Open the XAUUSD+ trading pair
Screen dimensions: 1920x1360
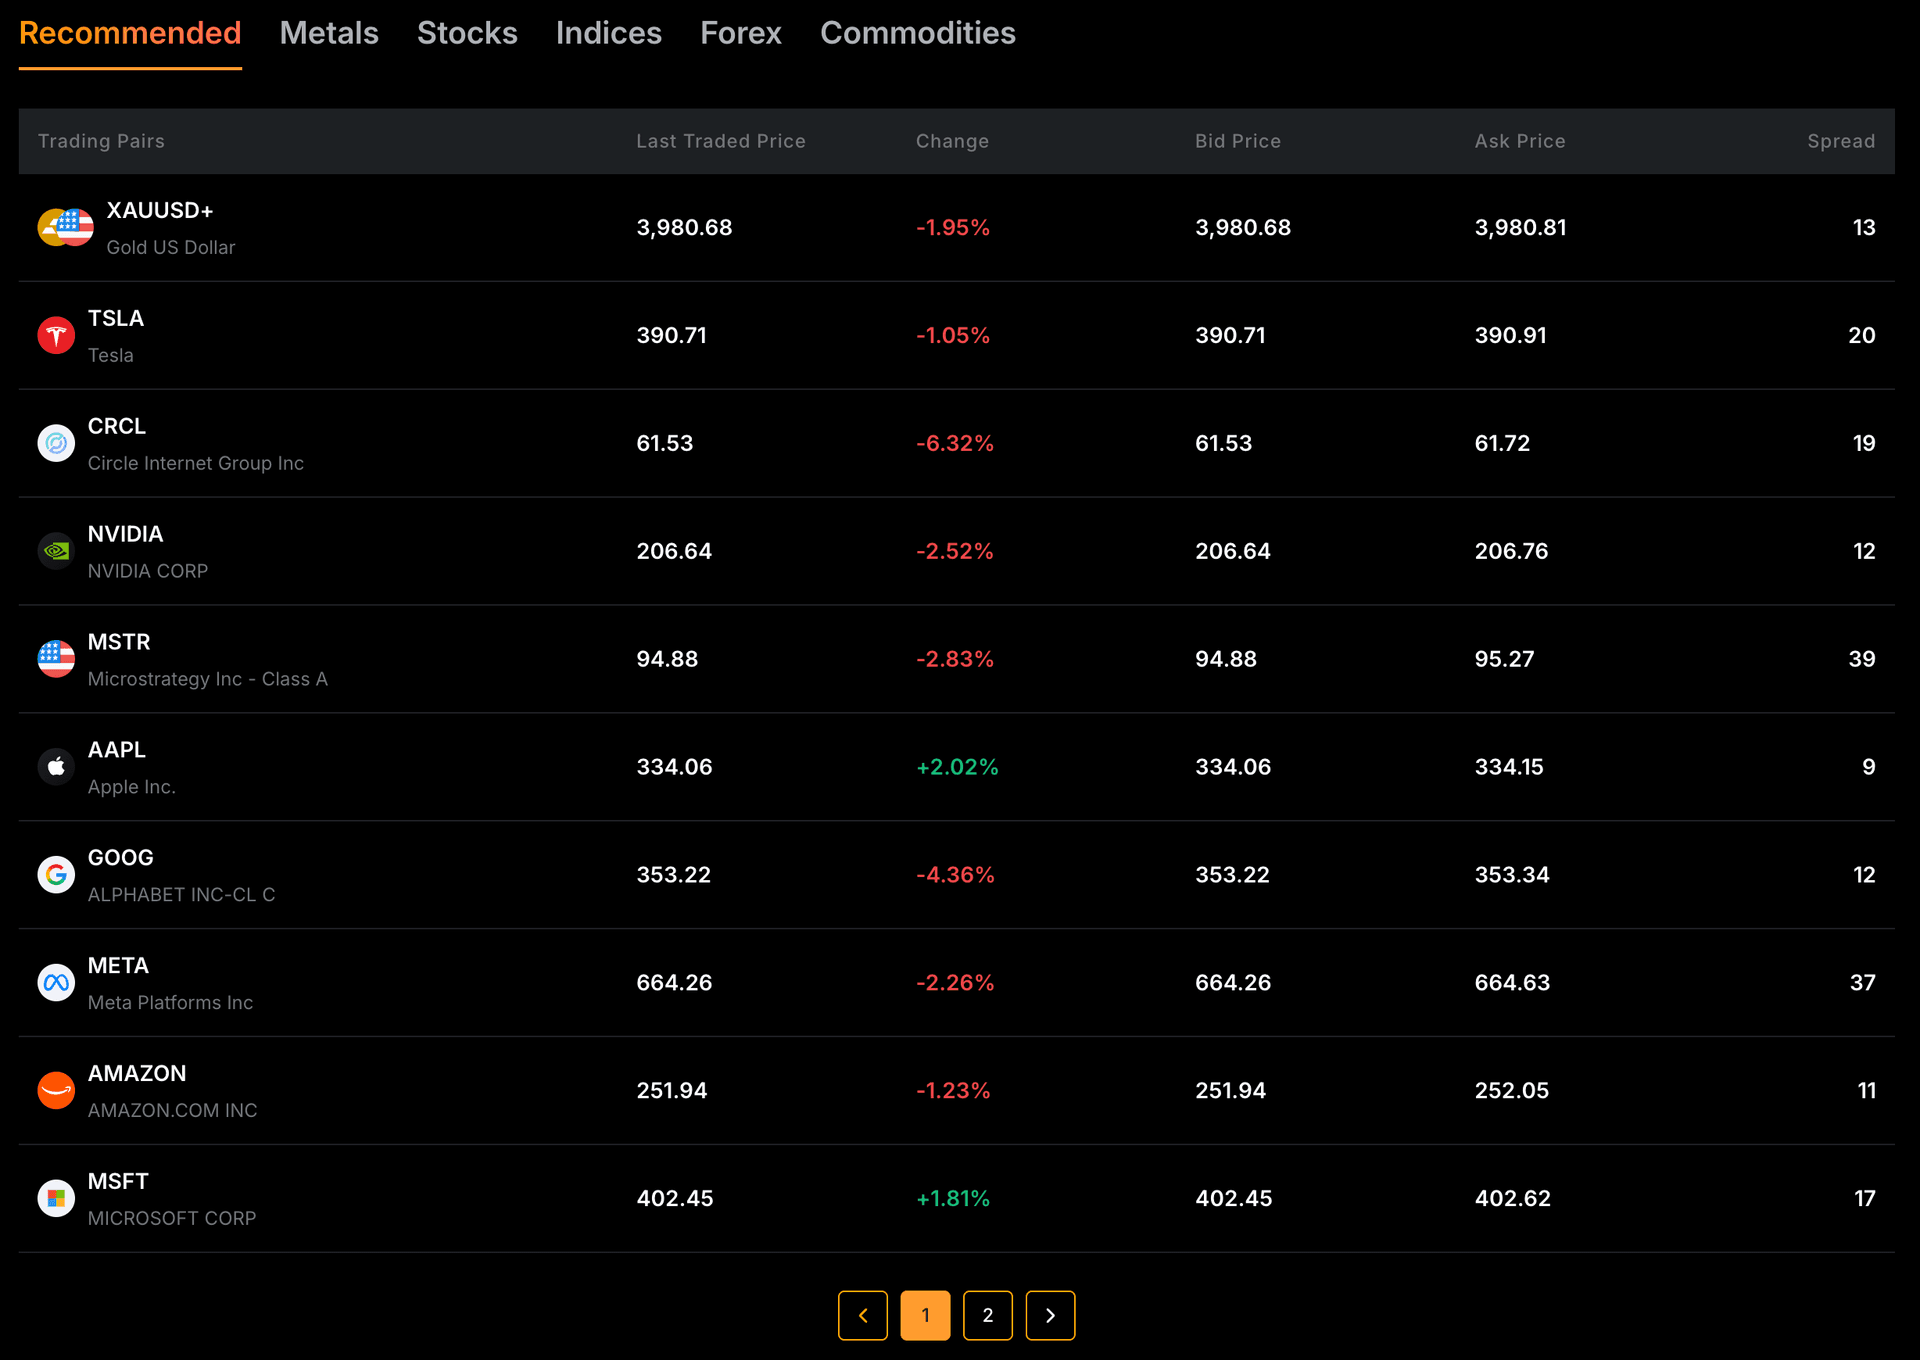coord(957,228)
